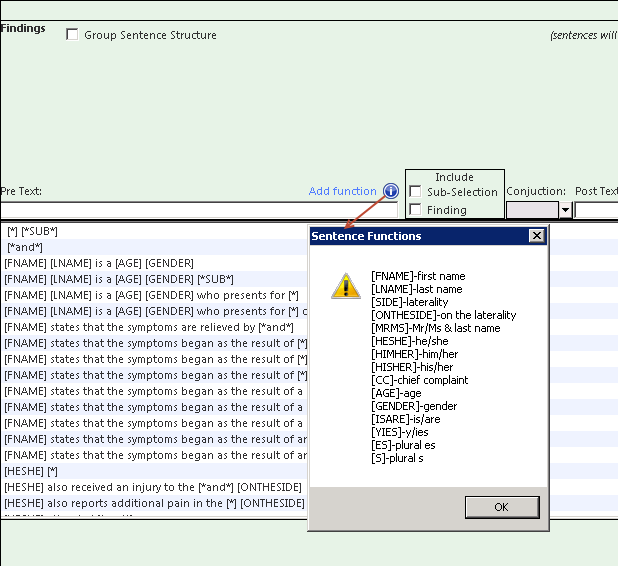The height and width of the screenshot is (566, 618).
Task: Check the Finding include checkbox
Action: point(415,210)
